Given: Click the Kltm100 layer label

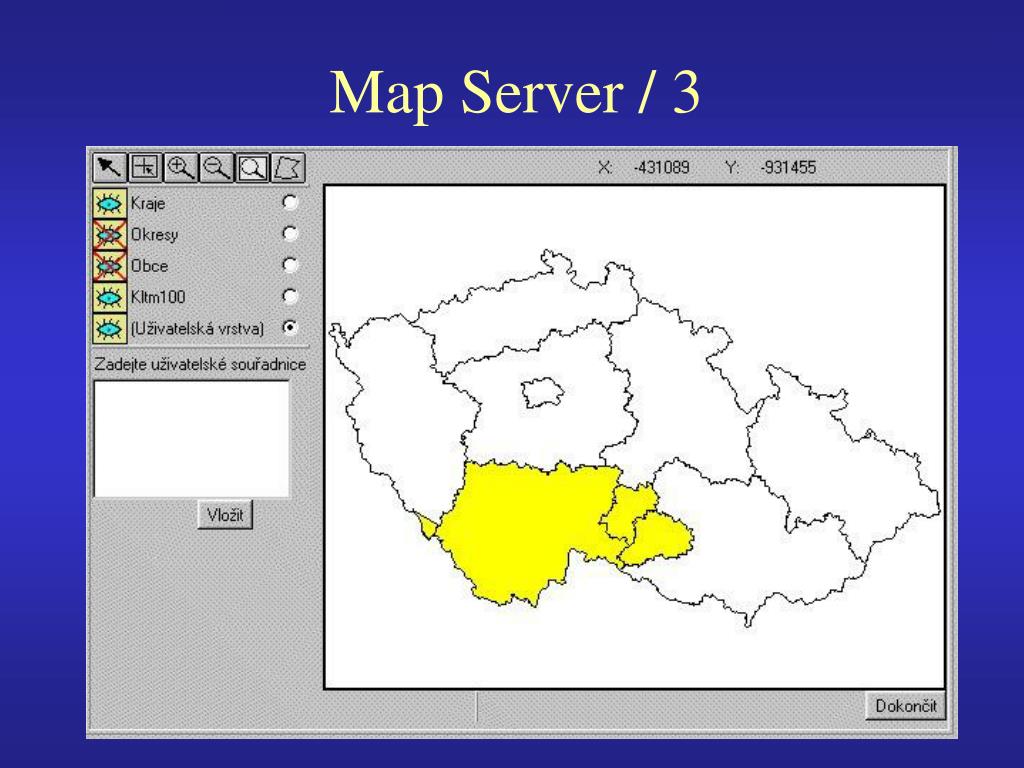Looking at the screenshot, I should (158, 297).
